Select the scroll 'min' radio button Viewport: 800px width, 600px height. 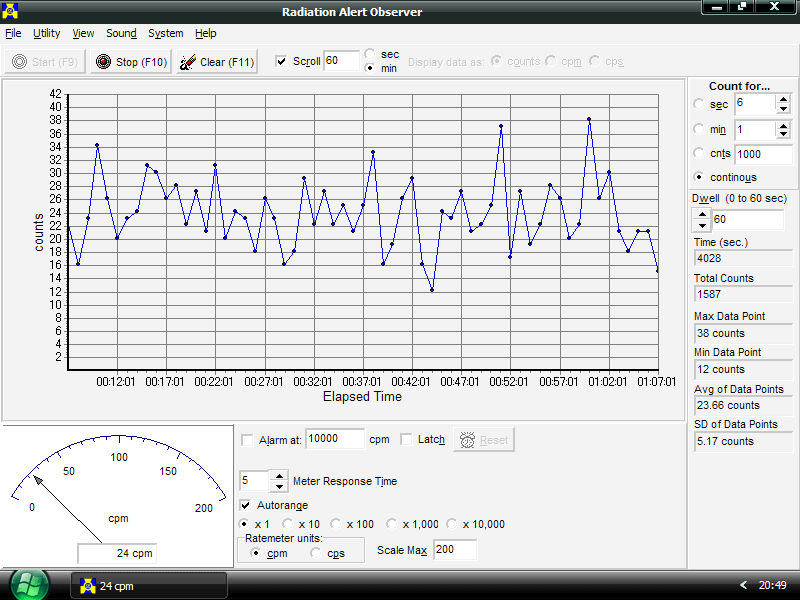(370, 68)
